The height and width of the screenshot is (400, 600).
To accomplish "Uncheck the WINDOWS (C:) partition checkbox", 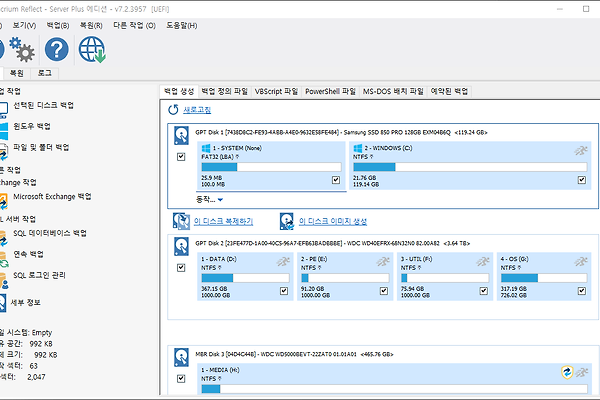I will [581, 180].
